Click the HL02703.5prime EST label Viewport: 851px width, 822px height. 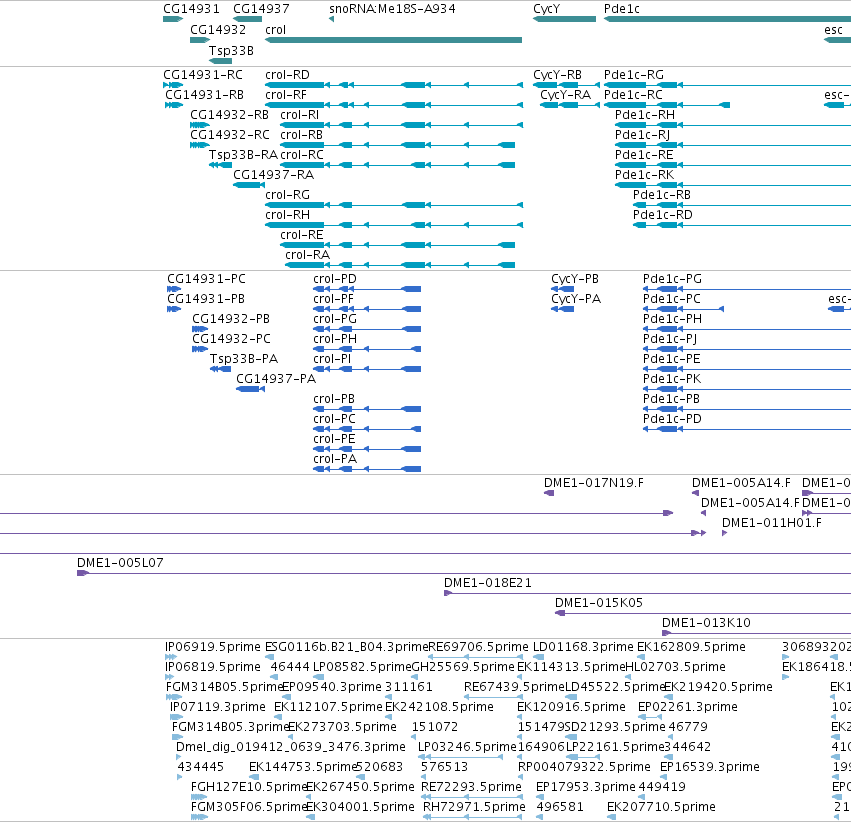coord(676,666)
